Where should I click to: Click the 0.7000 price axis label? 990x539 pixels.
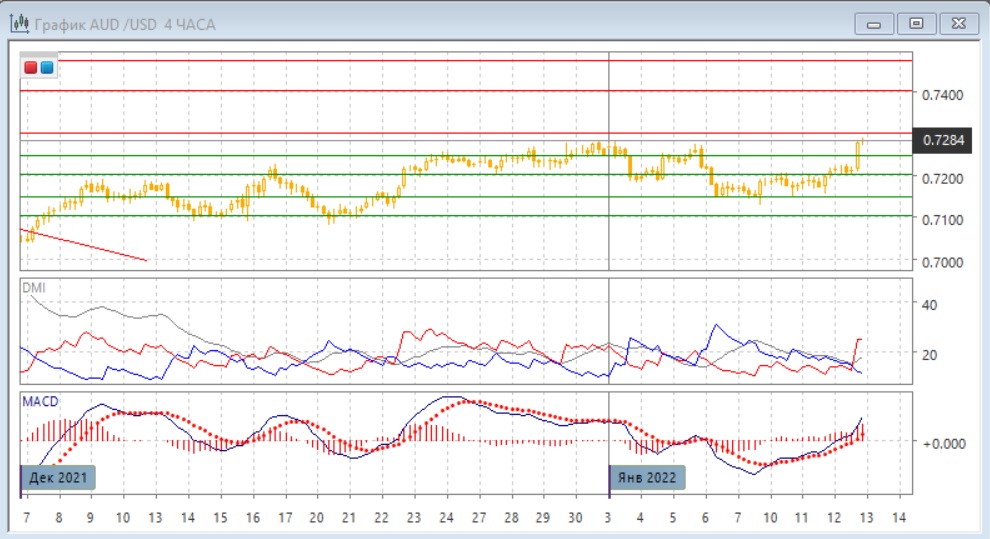(943, 262)
